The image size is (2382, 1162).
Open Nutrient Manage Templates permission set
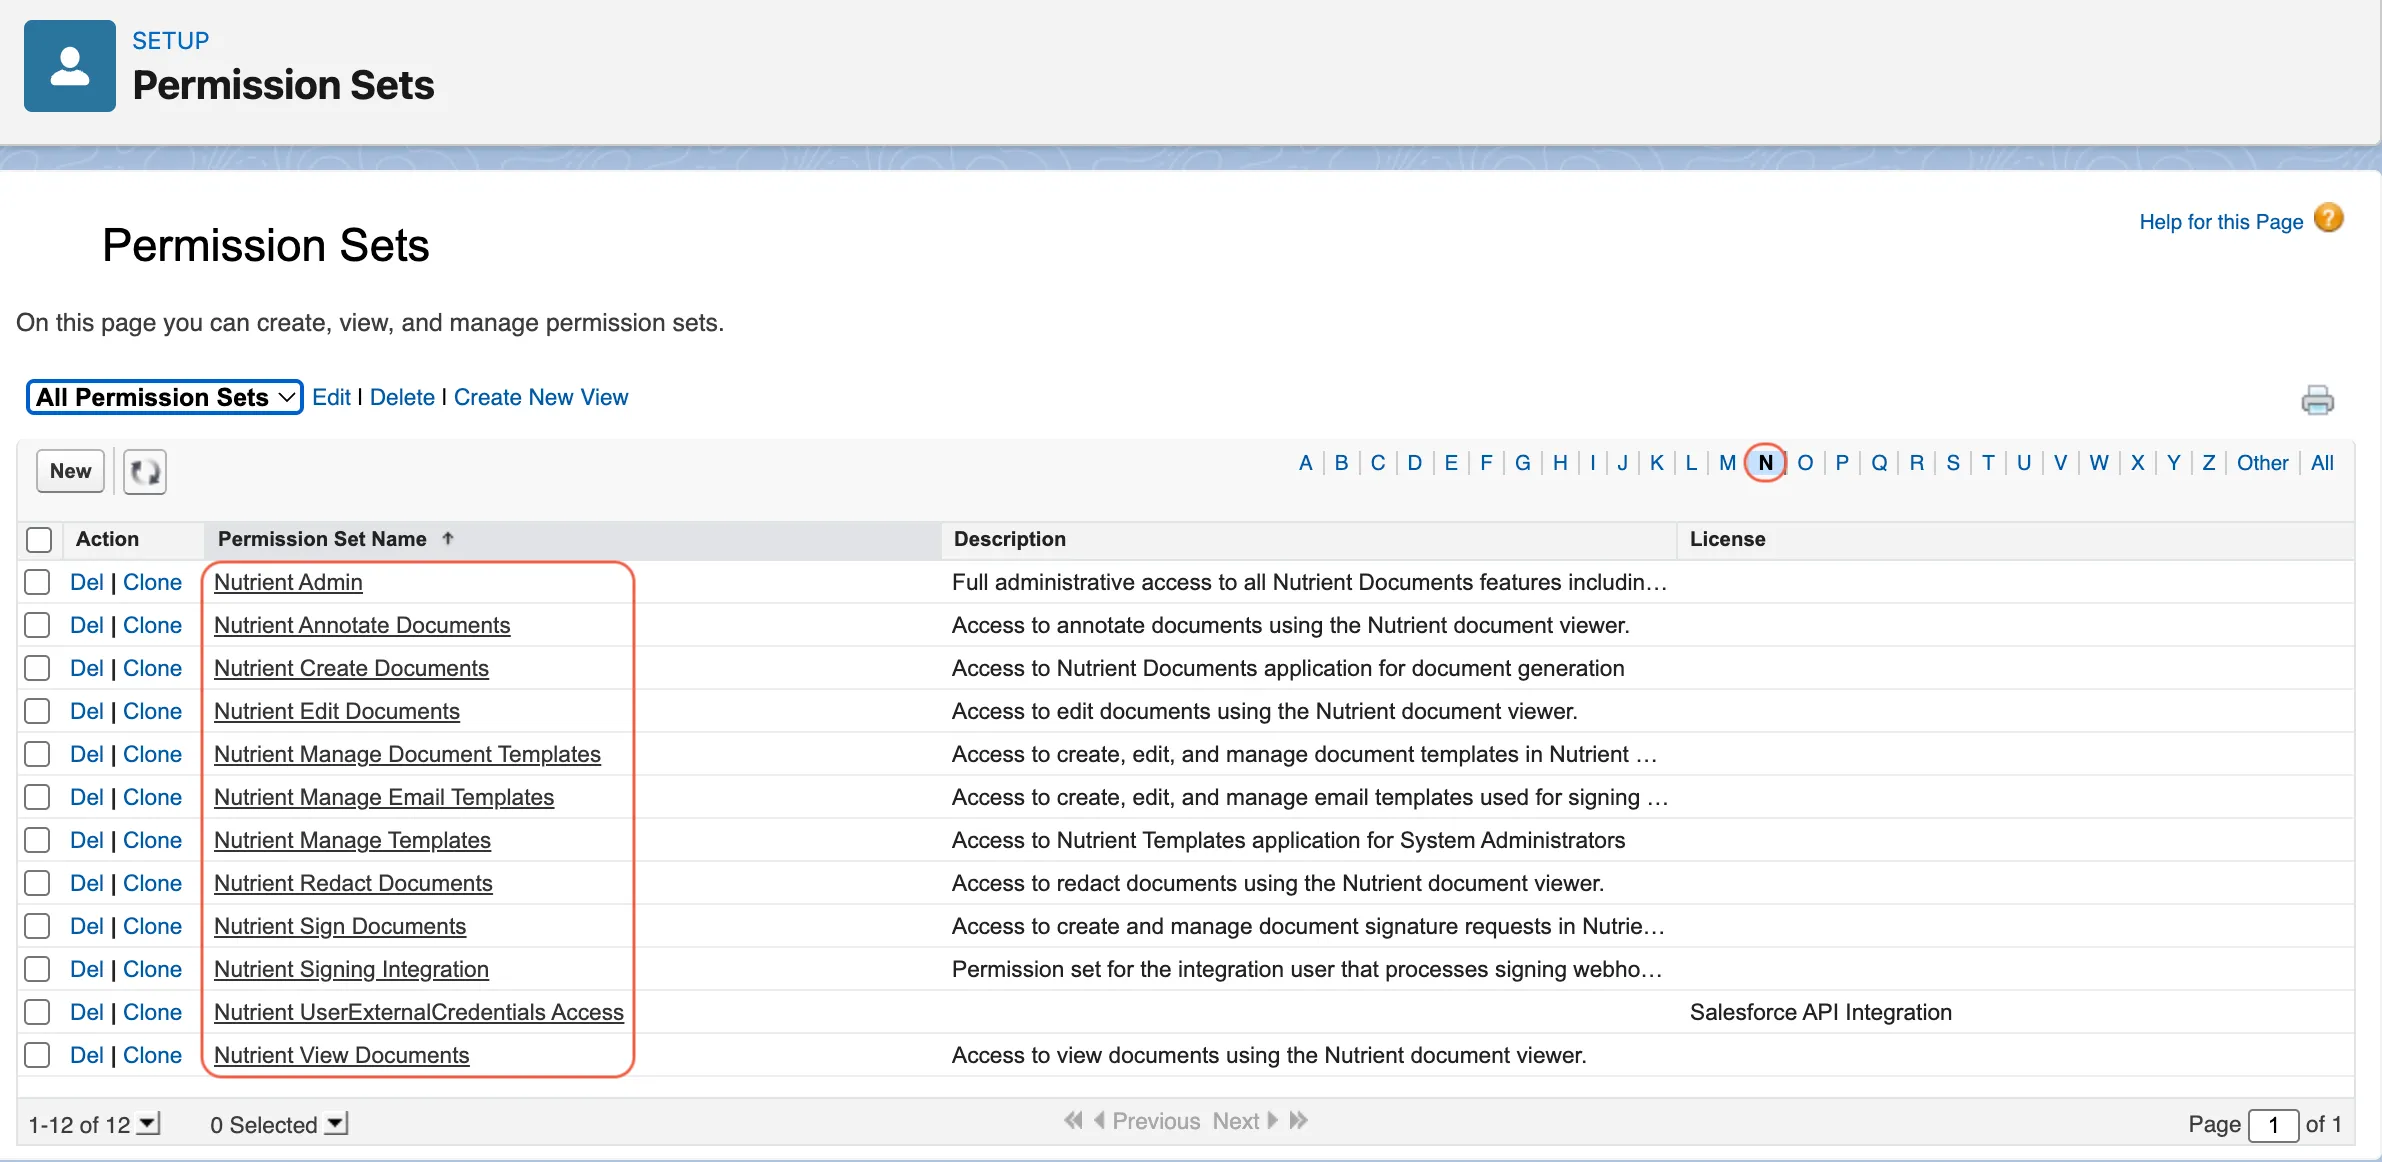pyautogui.click(x=352, y=840)
